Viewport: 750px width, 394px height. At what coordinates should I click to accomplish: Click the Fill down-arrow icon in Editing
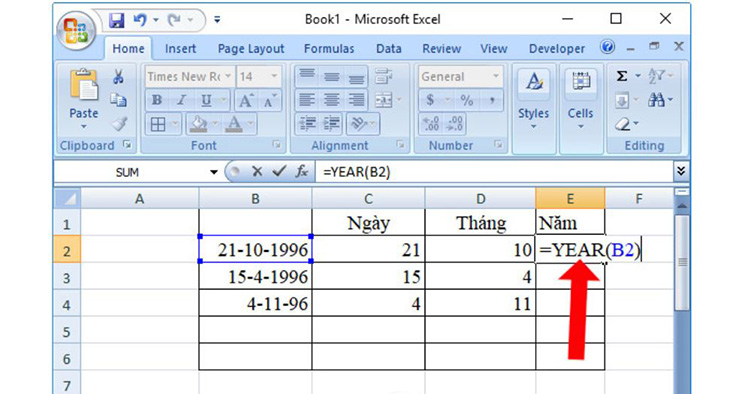pos(622,100)
